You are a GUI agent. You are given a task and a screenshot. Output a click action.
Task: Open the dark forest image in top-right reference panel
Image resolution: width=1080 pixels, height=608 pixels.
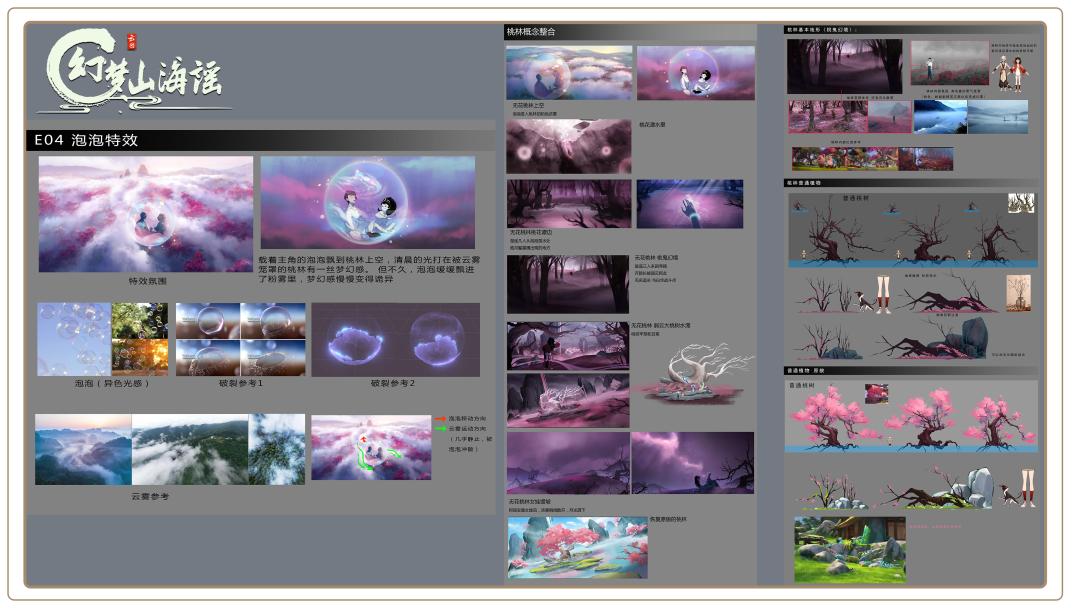pos(844,66)
